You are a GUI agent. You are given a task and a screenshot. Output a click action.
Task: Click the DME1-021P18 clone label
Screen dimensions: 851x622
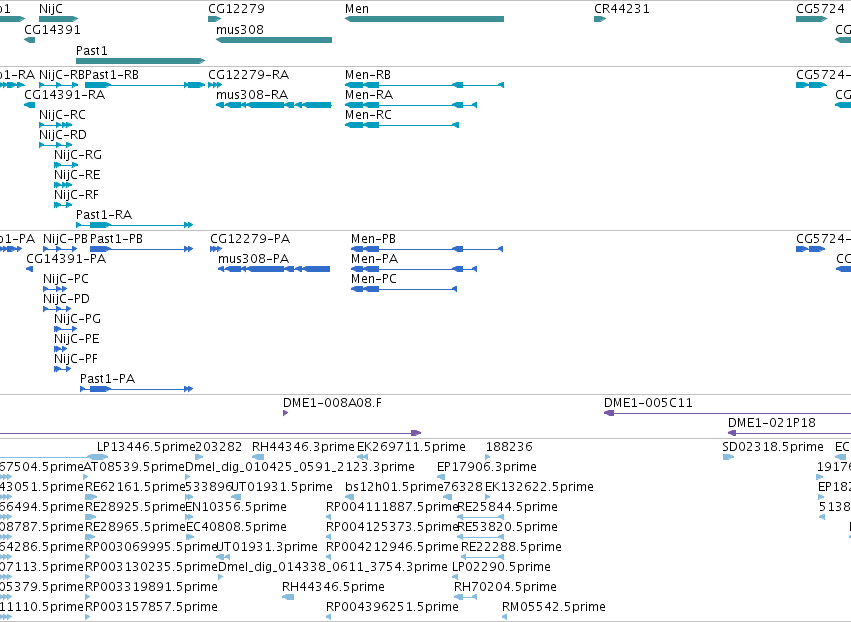point(771,423)
